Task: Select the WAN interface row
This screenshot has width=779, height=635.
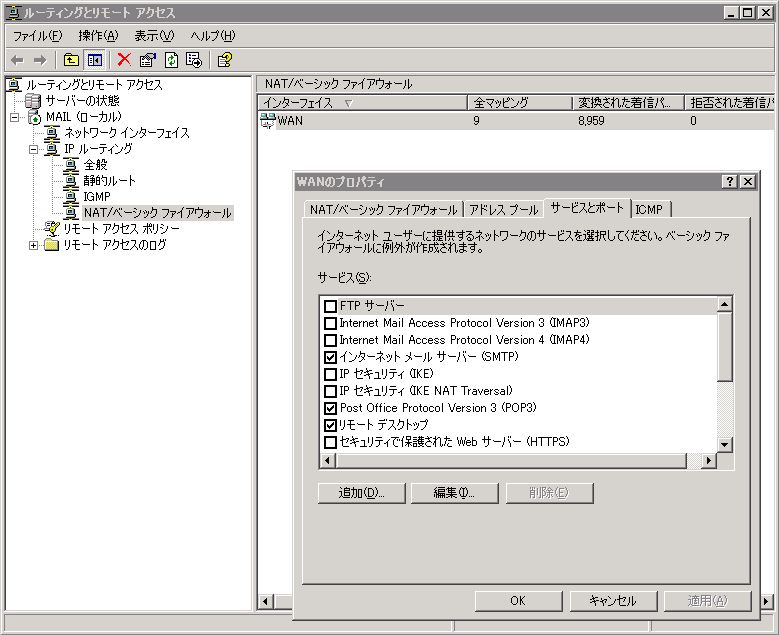Action: coord(289,121)
